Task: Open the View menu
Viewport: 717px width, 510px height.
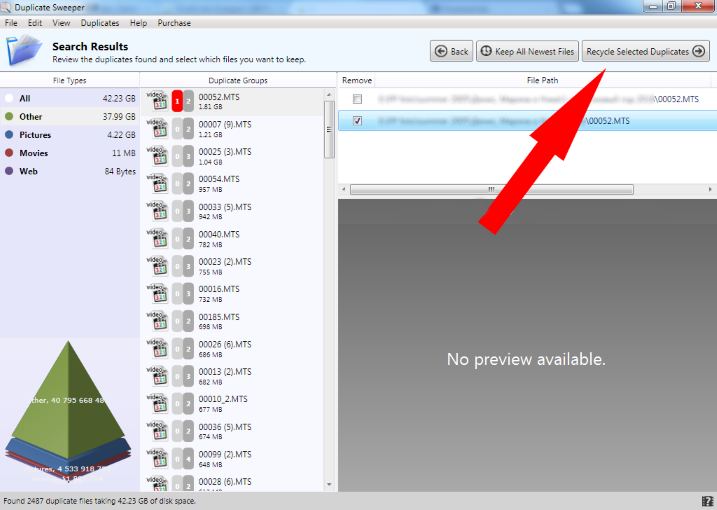Action: pyautogui.click(x=61, y=23)
